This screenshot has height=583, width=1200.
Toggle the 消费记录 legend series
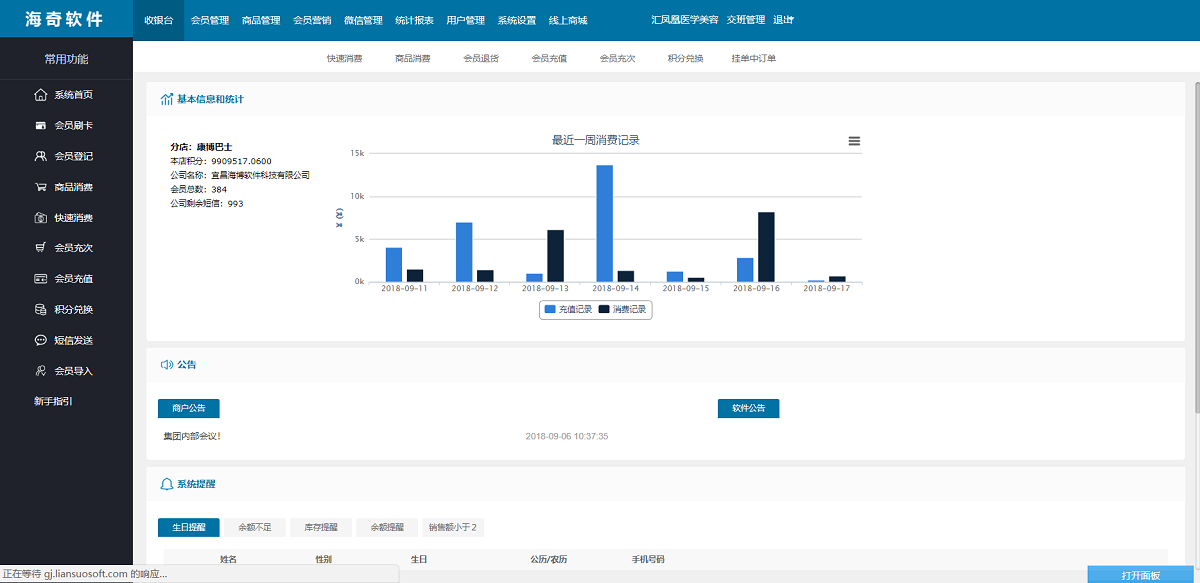(623, 310)
